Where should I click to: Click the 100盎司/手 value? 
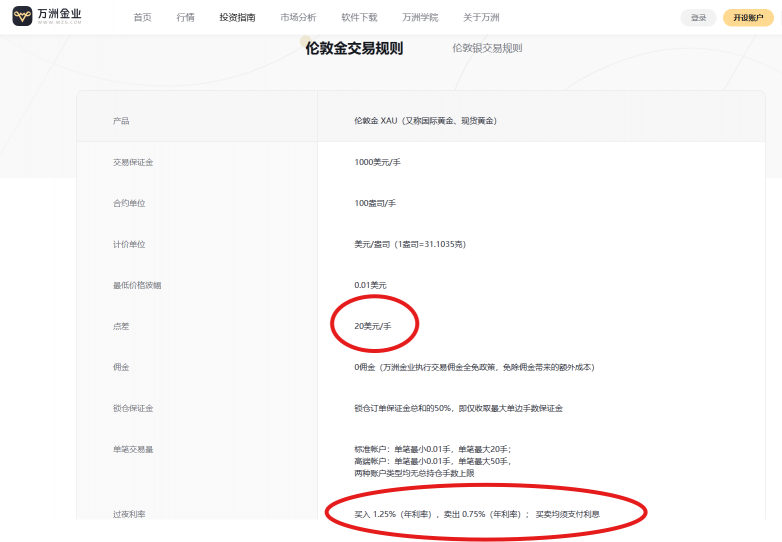tap(375, 203)
